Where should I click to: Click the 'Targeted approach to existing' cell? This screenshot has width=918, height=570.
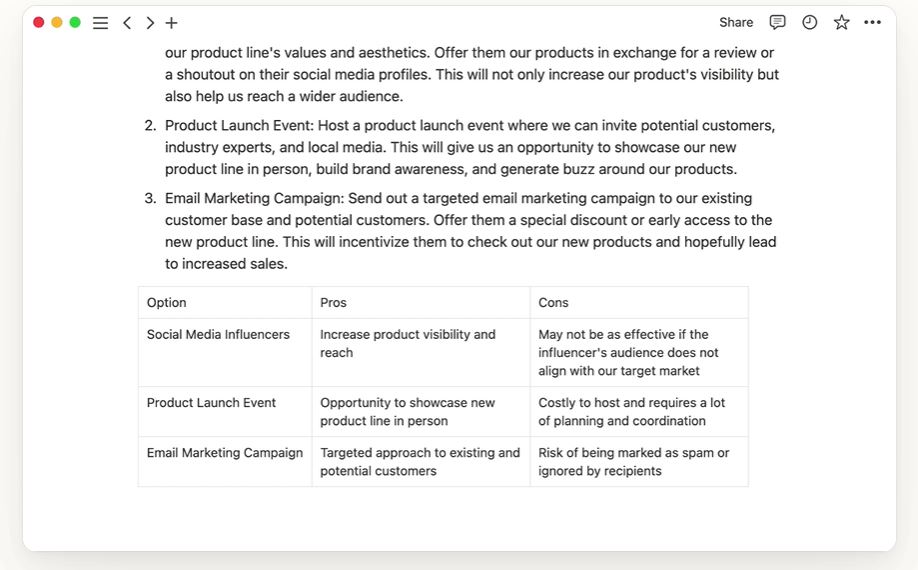pyautogui.click(x=421, y=461)
